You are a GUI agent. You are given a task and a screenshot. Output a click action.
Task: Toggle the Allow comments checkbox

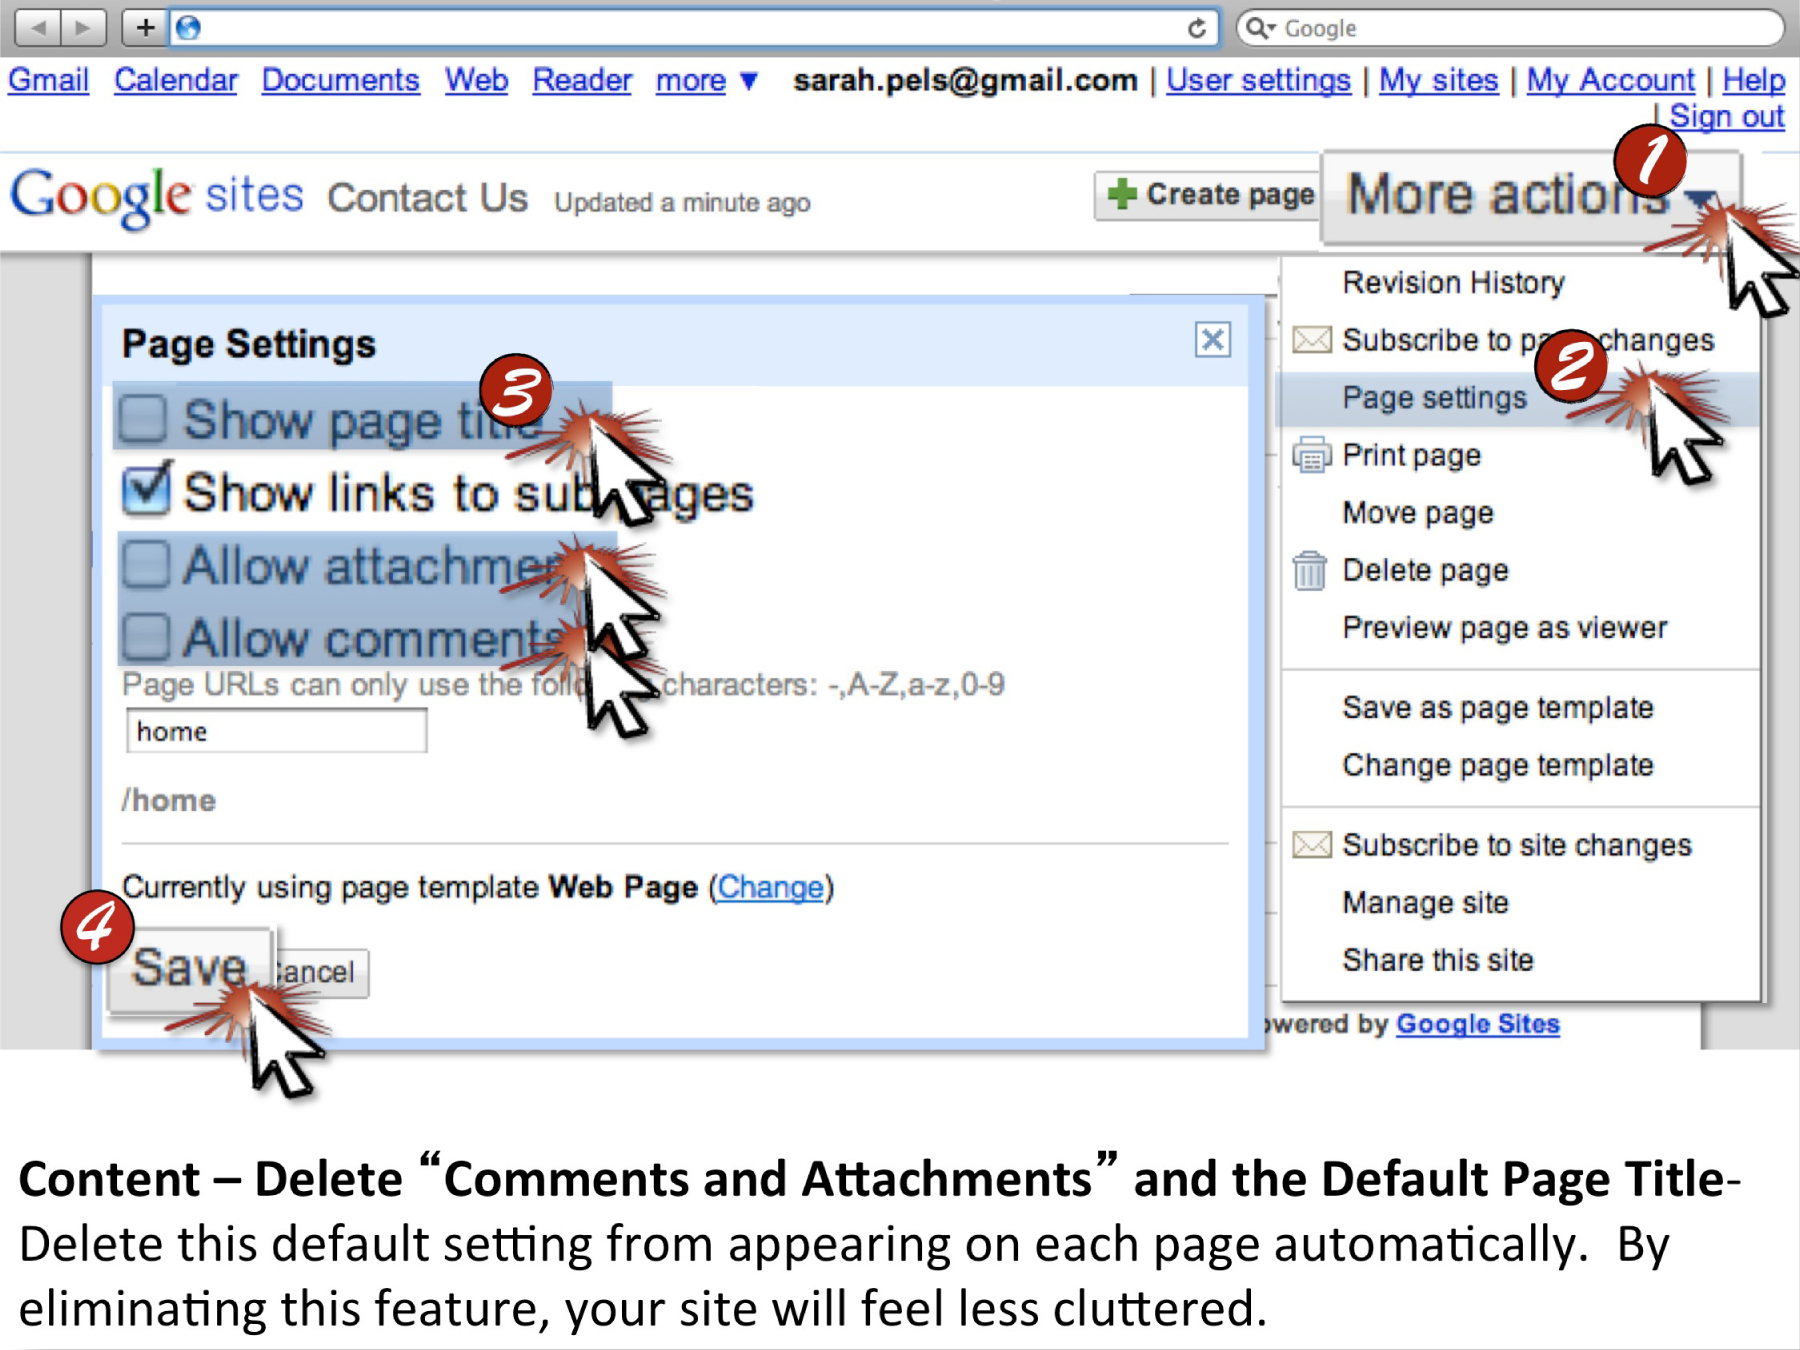[x=146, y=637]
